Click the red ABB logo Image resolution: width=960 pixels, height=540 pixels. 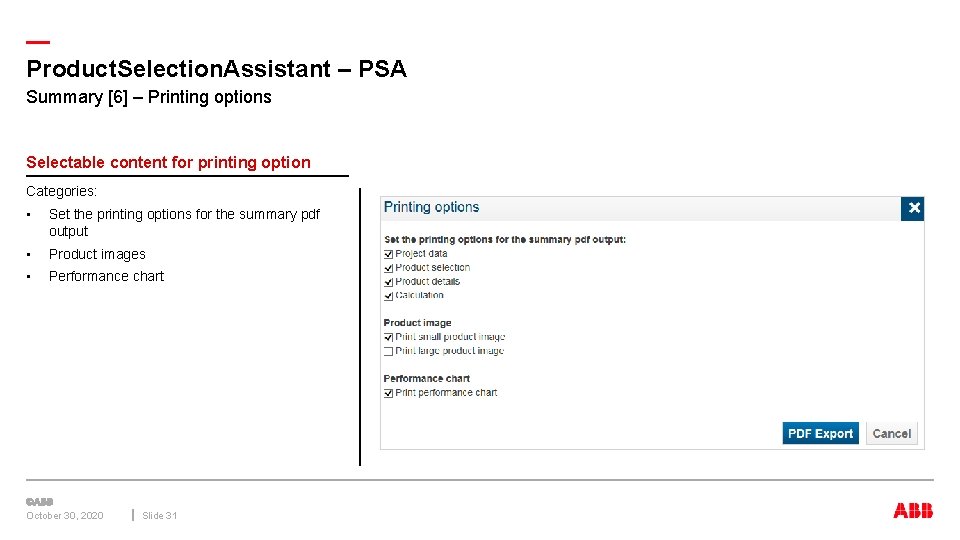click(x=913, y=510)
